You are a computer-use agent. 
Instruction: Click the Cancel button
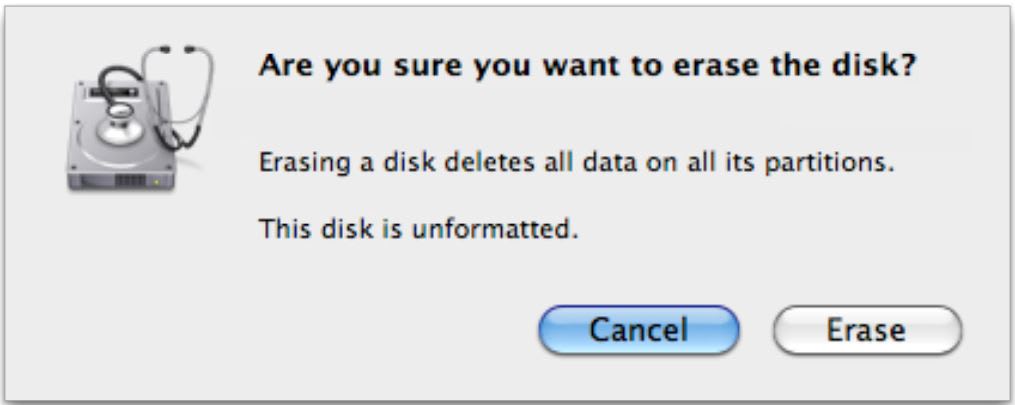click(638, 330)
